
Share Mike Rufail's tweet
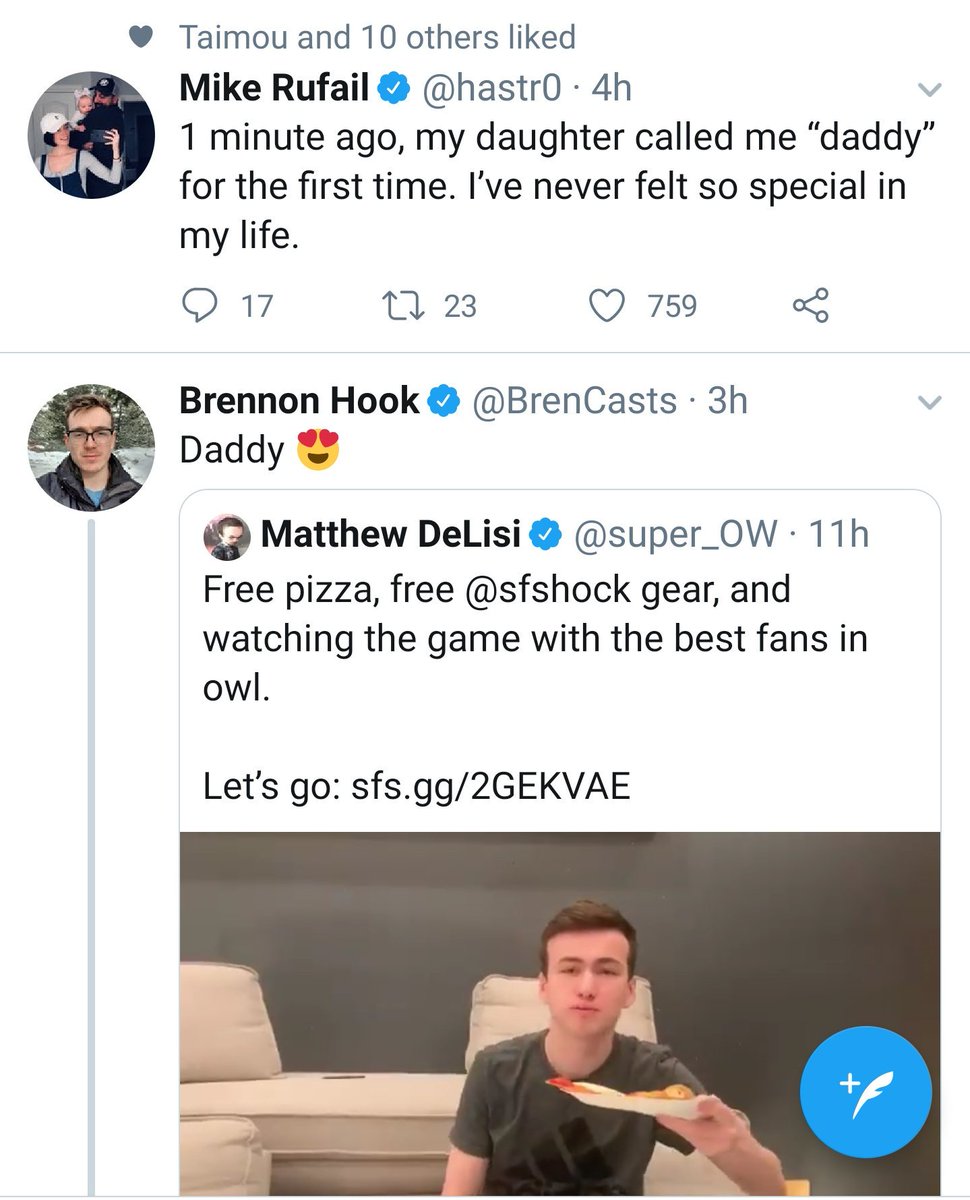coord(810,304)
